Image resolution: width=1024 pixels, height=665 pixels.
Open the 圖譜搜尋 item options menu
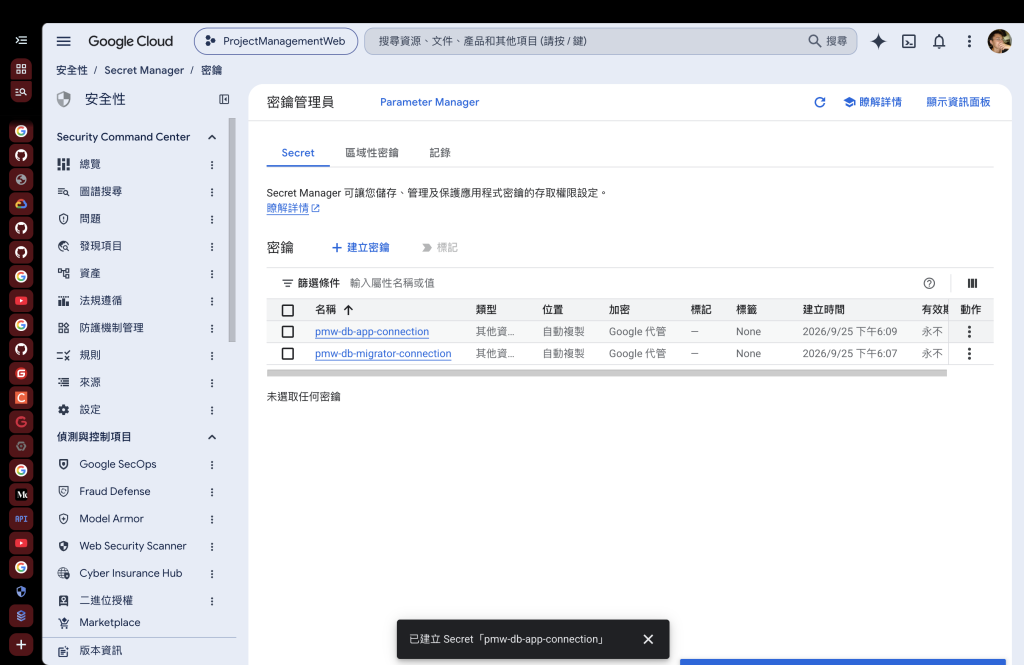pos(212,192)
